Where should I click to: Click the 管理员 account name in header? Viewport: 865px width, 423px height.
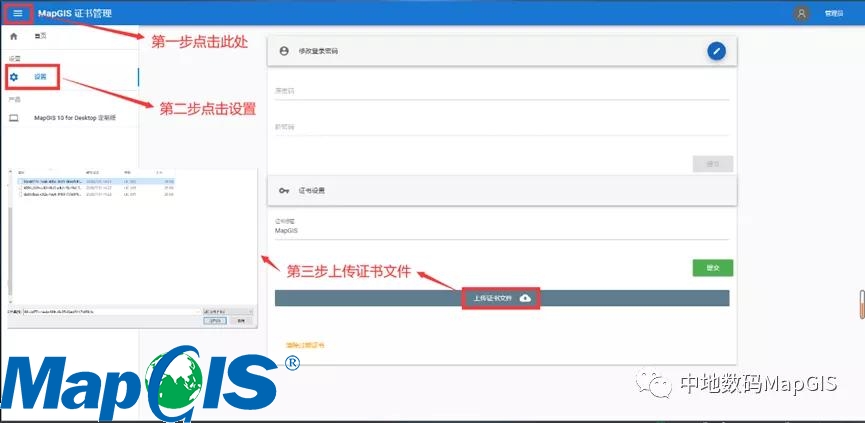(x=834, y=13)
